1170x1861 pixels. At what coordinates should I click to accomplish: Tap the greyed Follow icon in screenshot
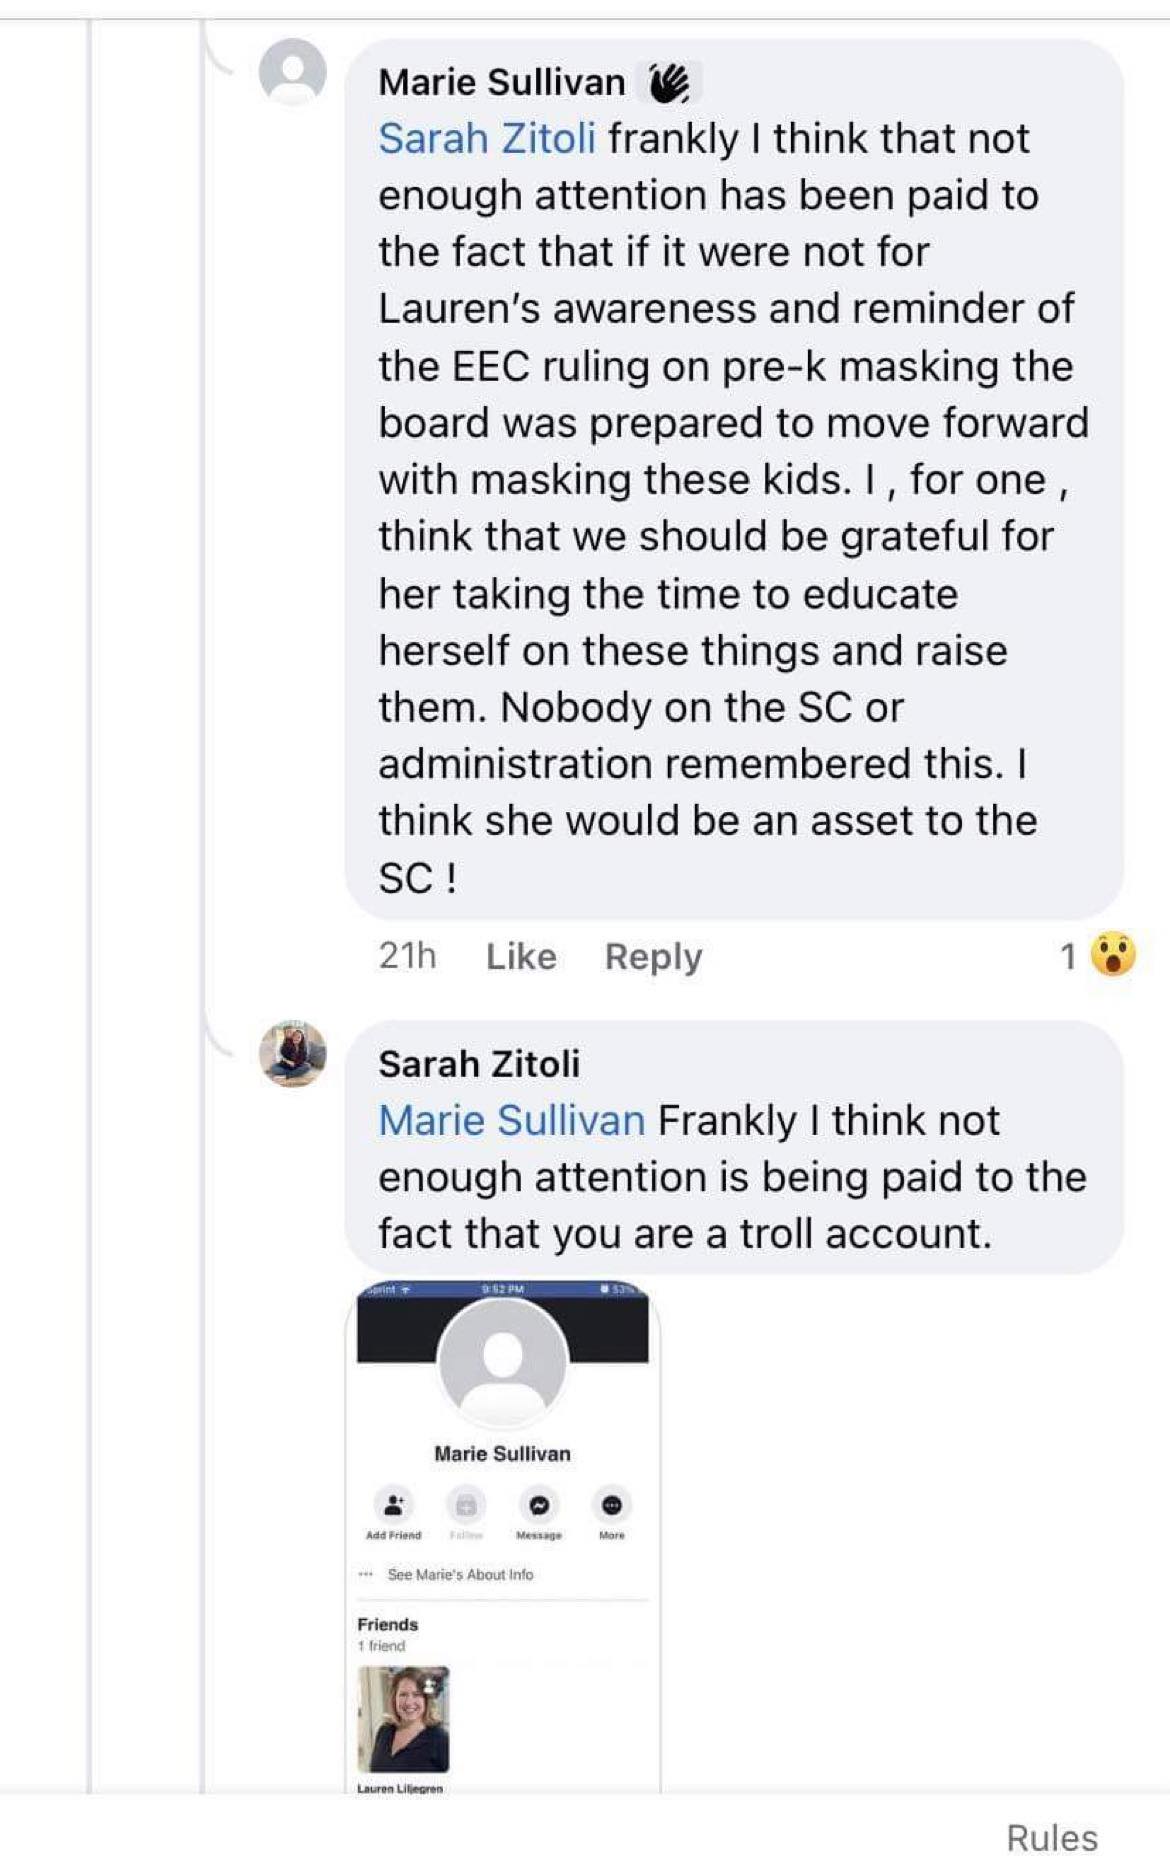[x=466, y=1505]
